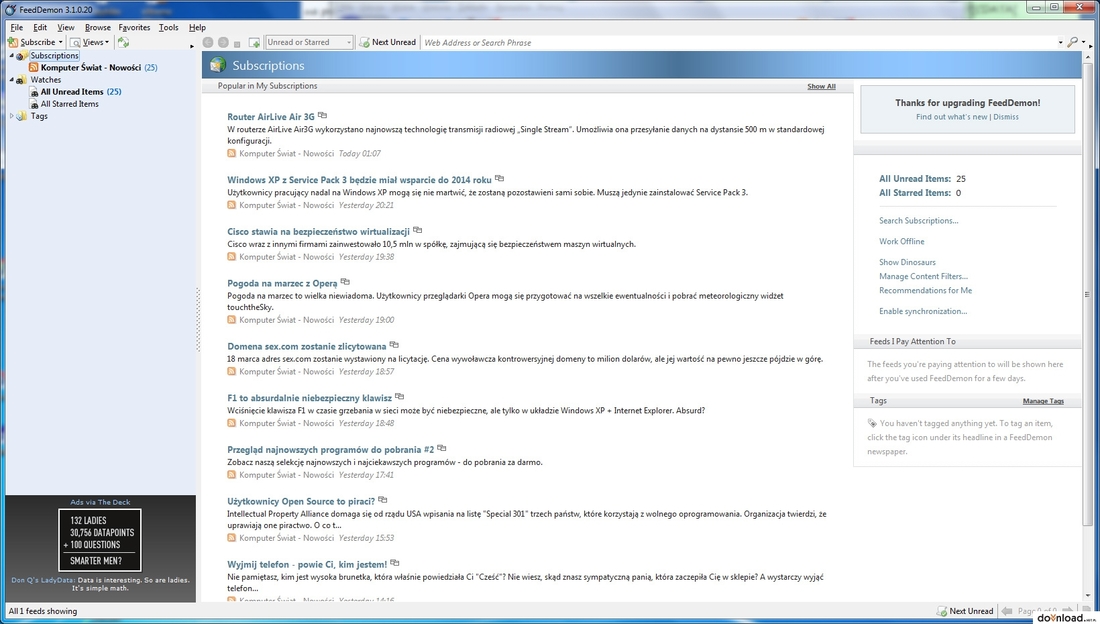Click the Enable synchronization link
The image size is (1100, 624).
[x=923, y=312]
